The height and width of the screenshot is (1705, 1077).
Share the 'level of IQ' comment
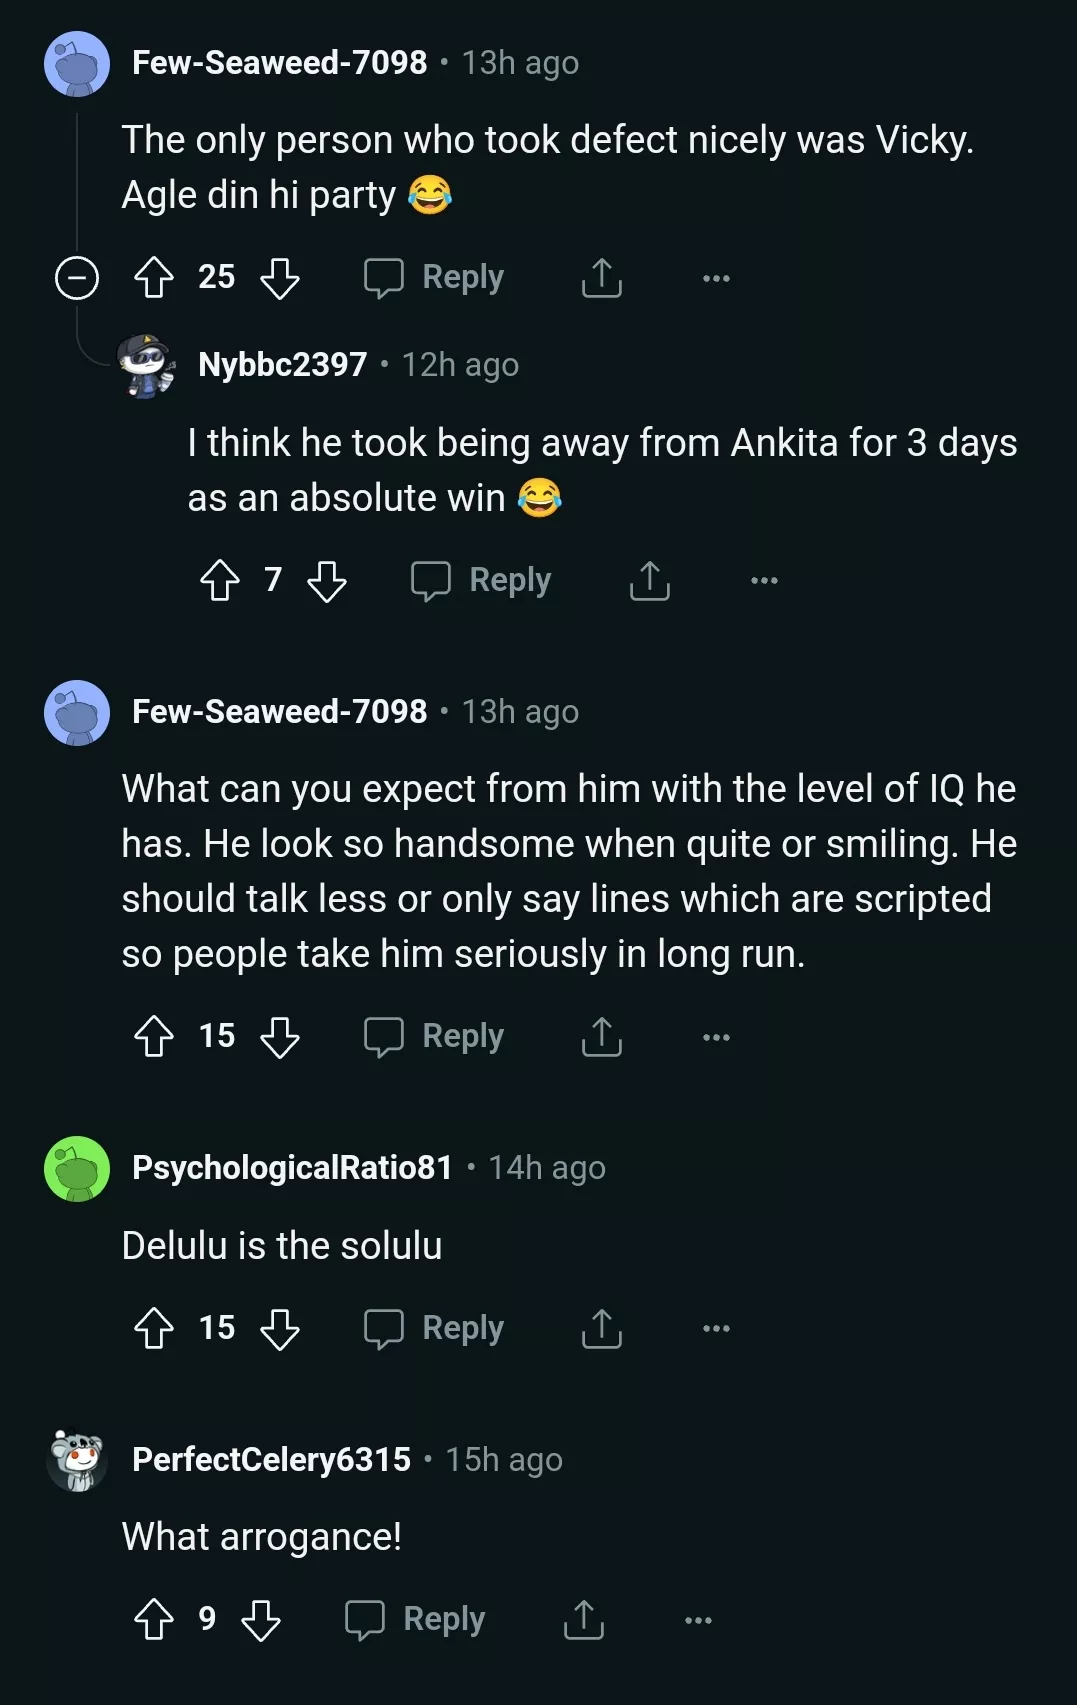[x=601, y=1036]
